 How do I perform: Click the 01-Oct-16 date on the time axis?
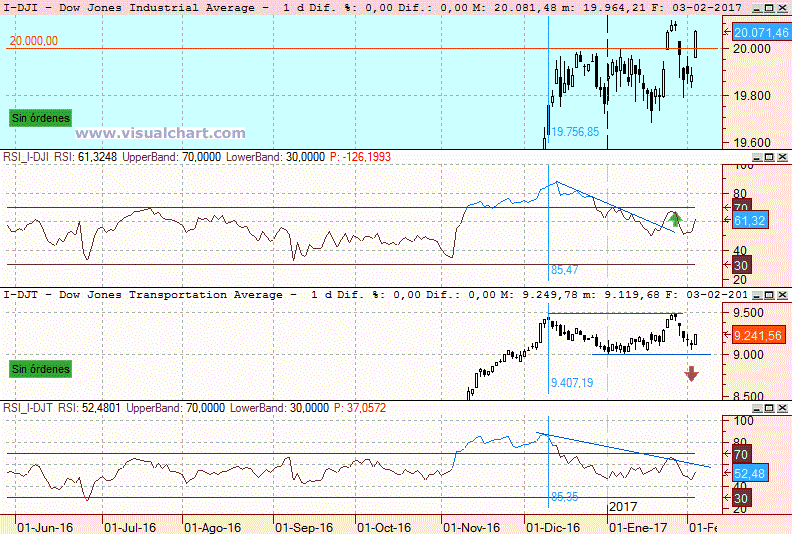click(384, 527)
